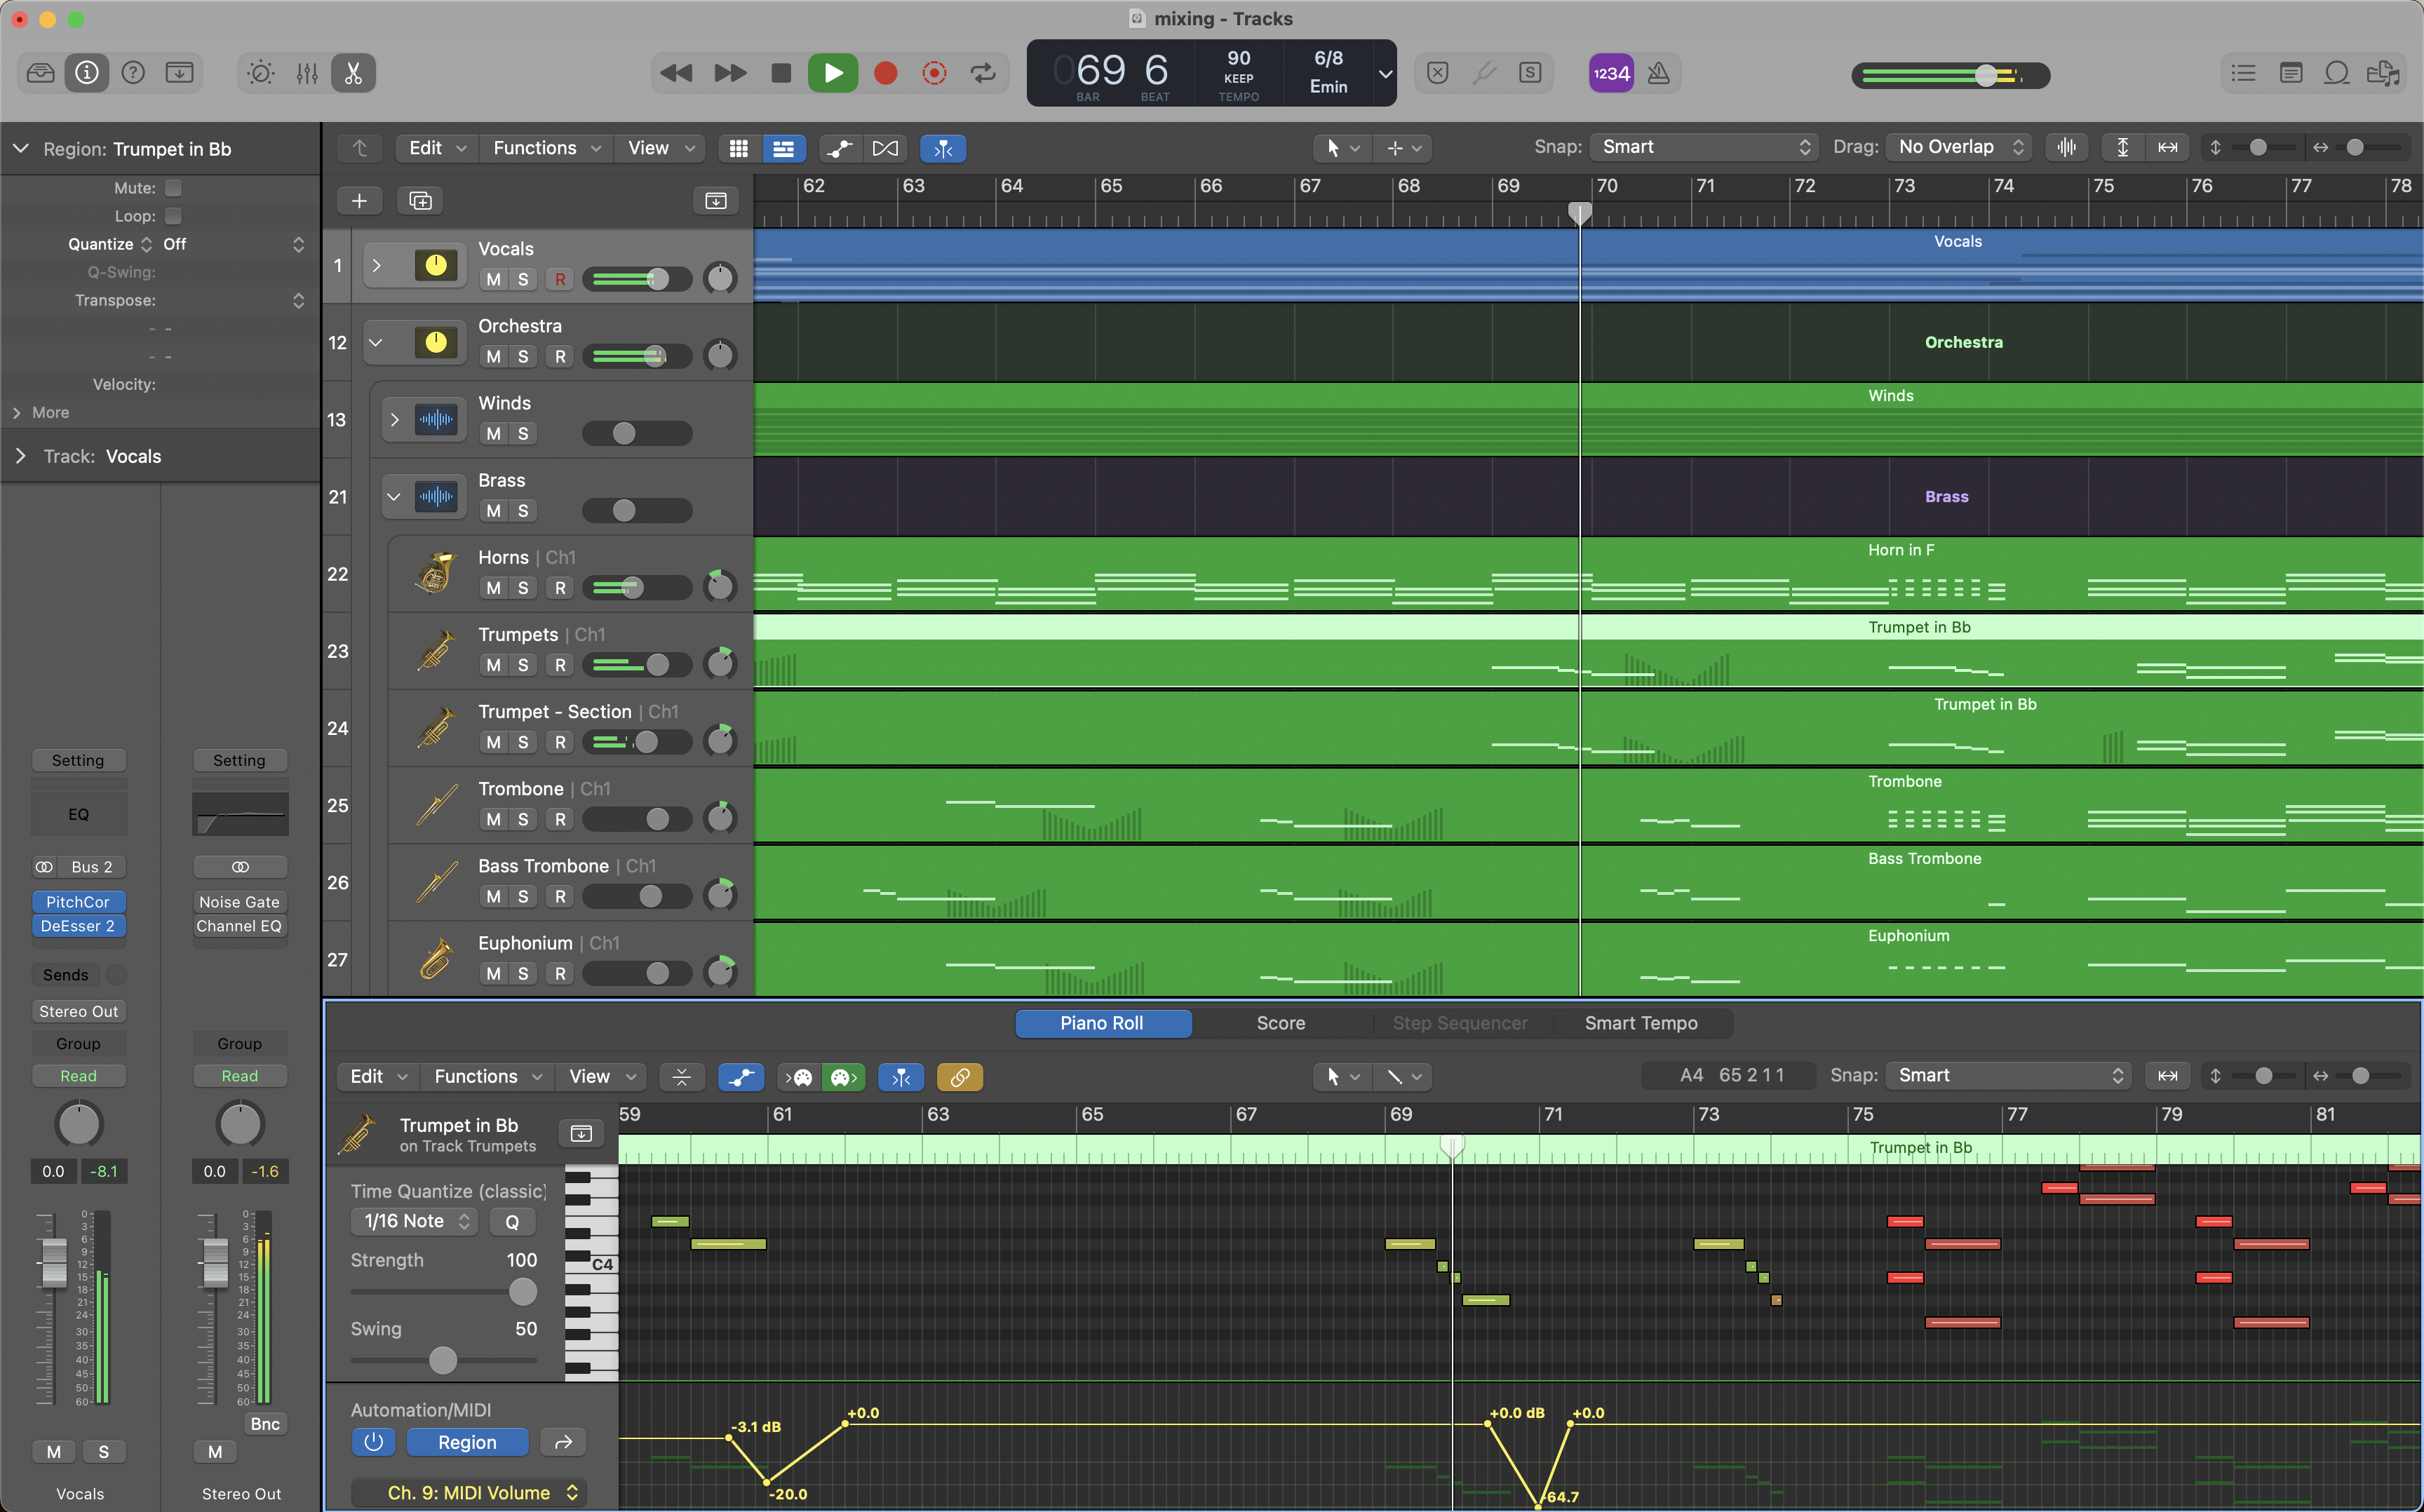Toggle the Flex show/hide button
This screenshot has width=2424, height=1512.
tap(885, 148)
